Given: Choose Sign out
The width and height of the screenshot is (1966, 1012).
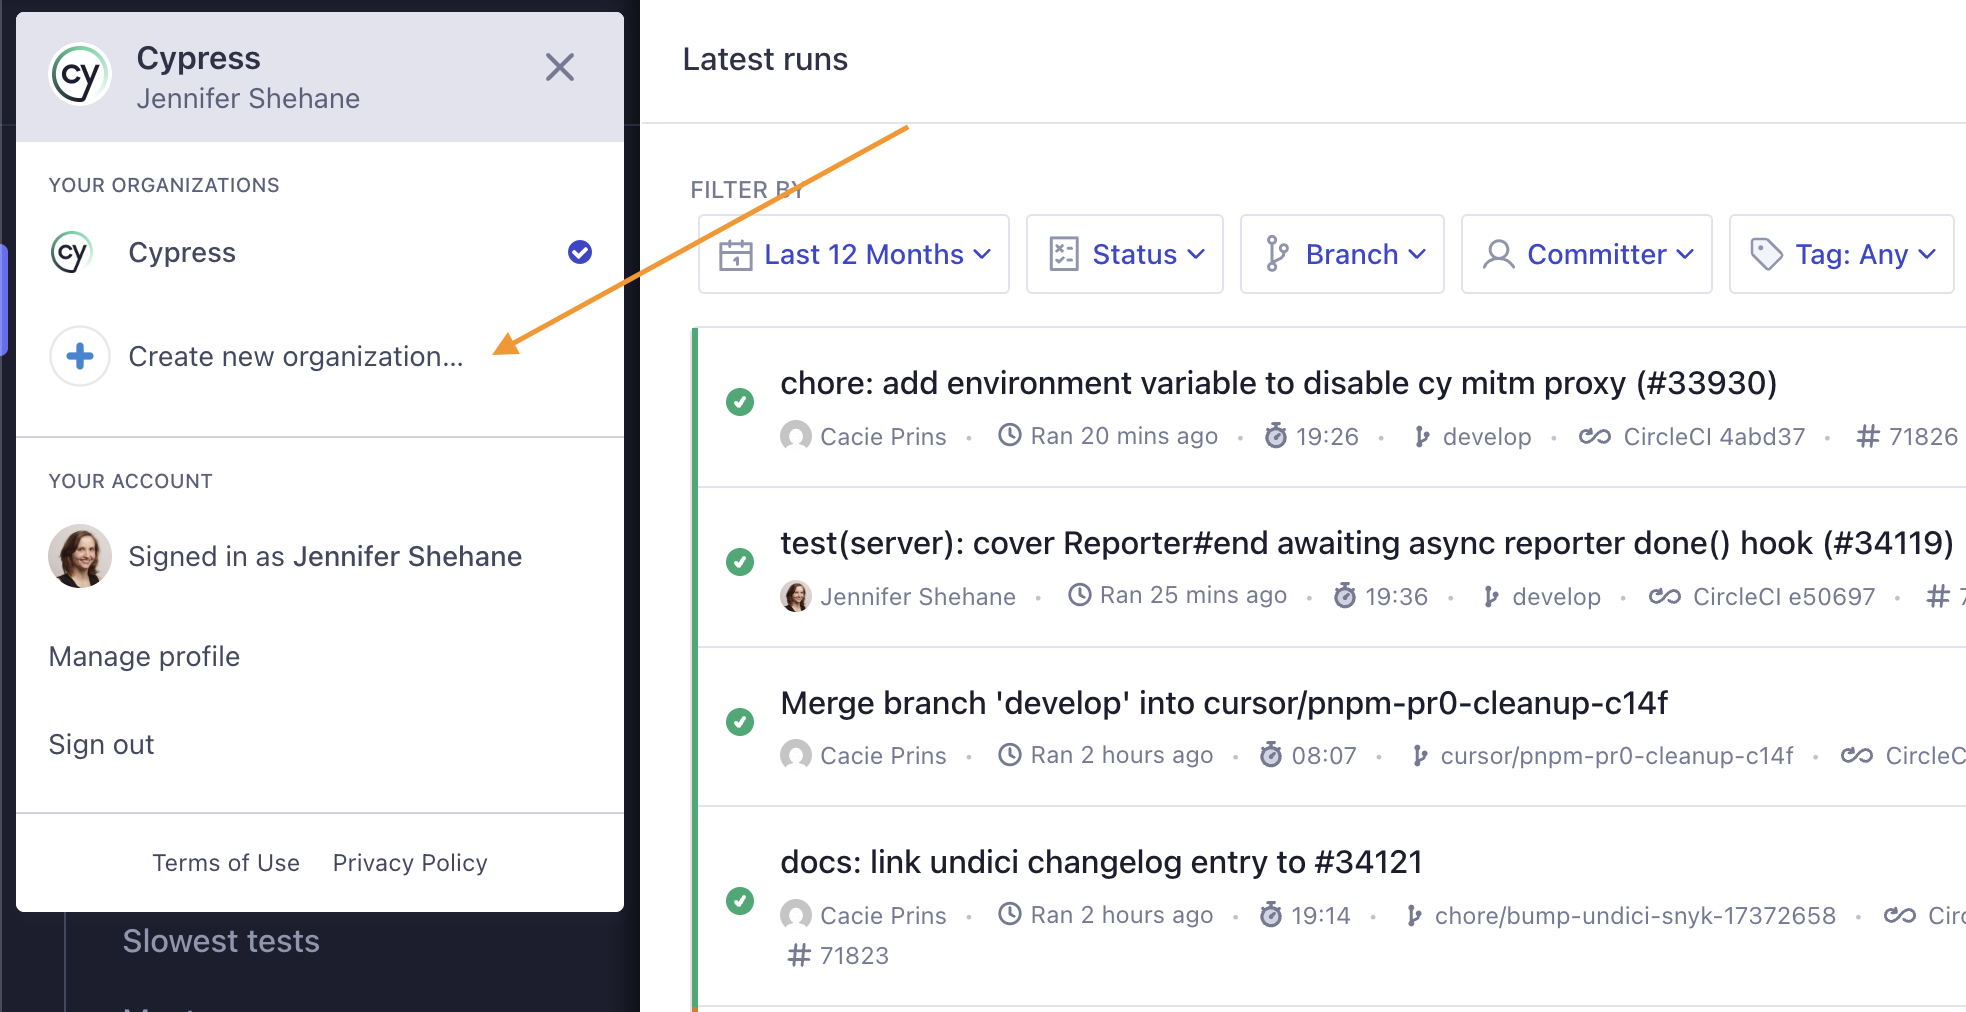Looking at the screenshot, I should 101,744.
